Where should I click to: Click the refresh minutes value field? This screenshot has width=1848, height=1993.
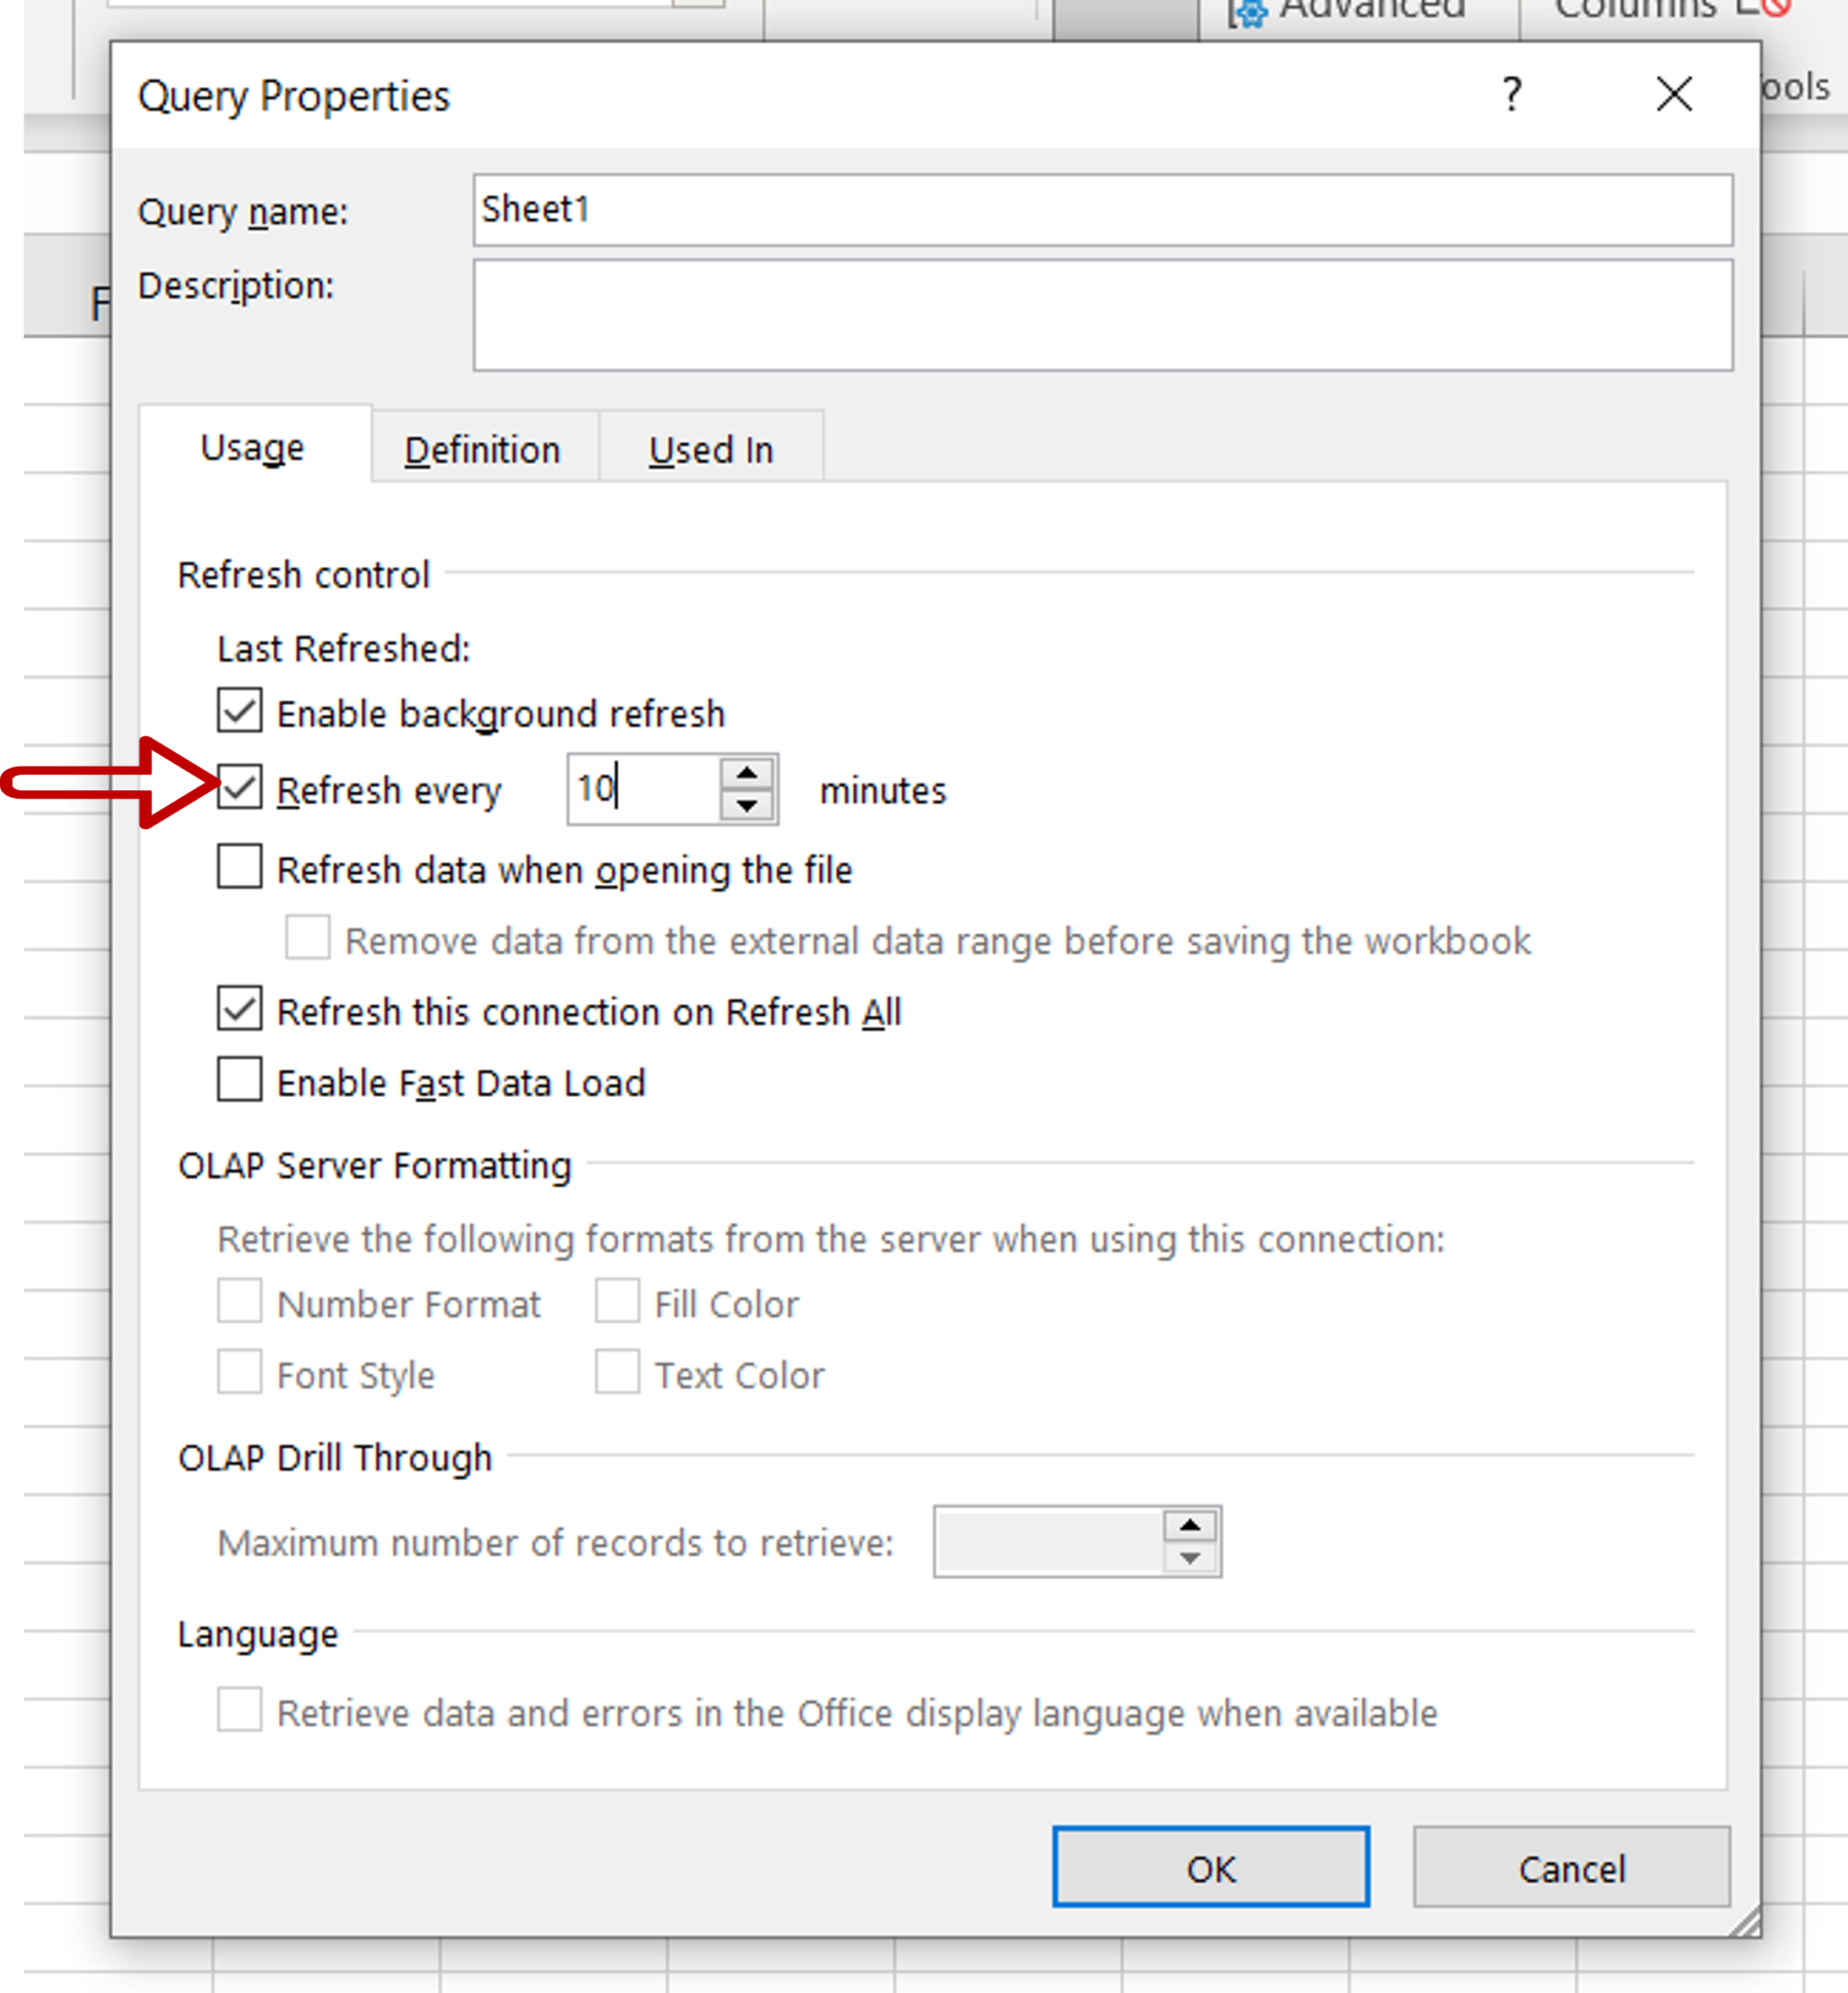642,790
